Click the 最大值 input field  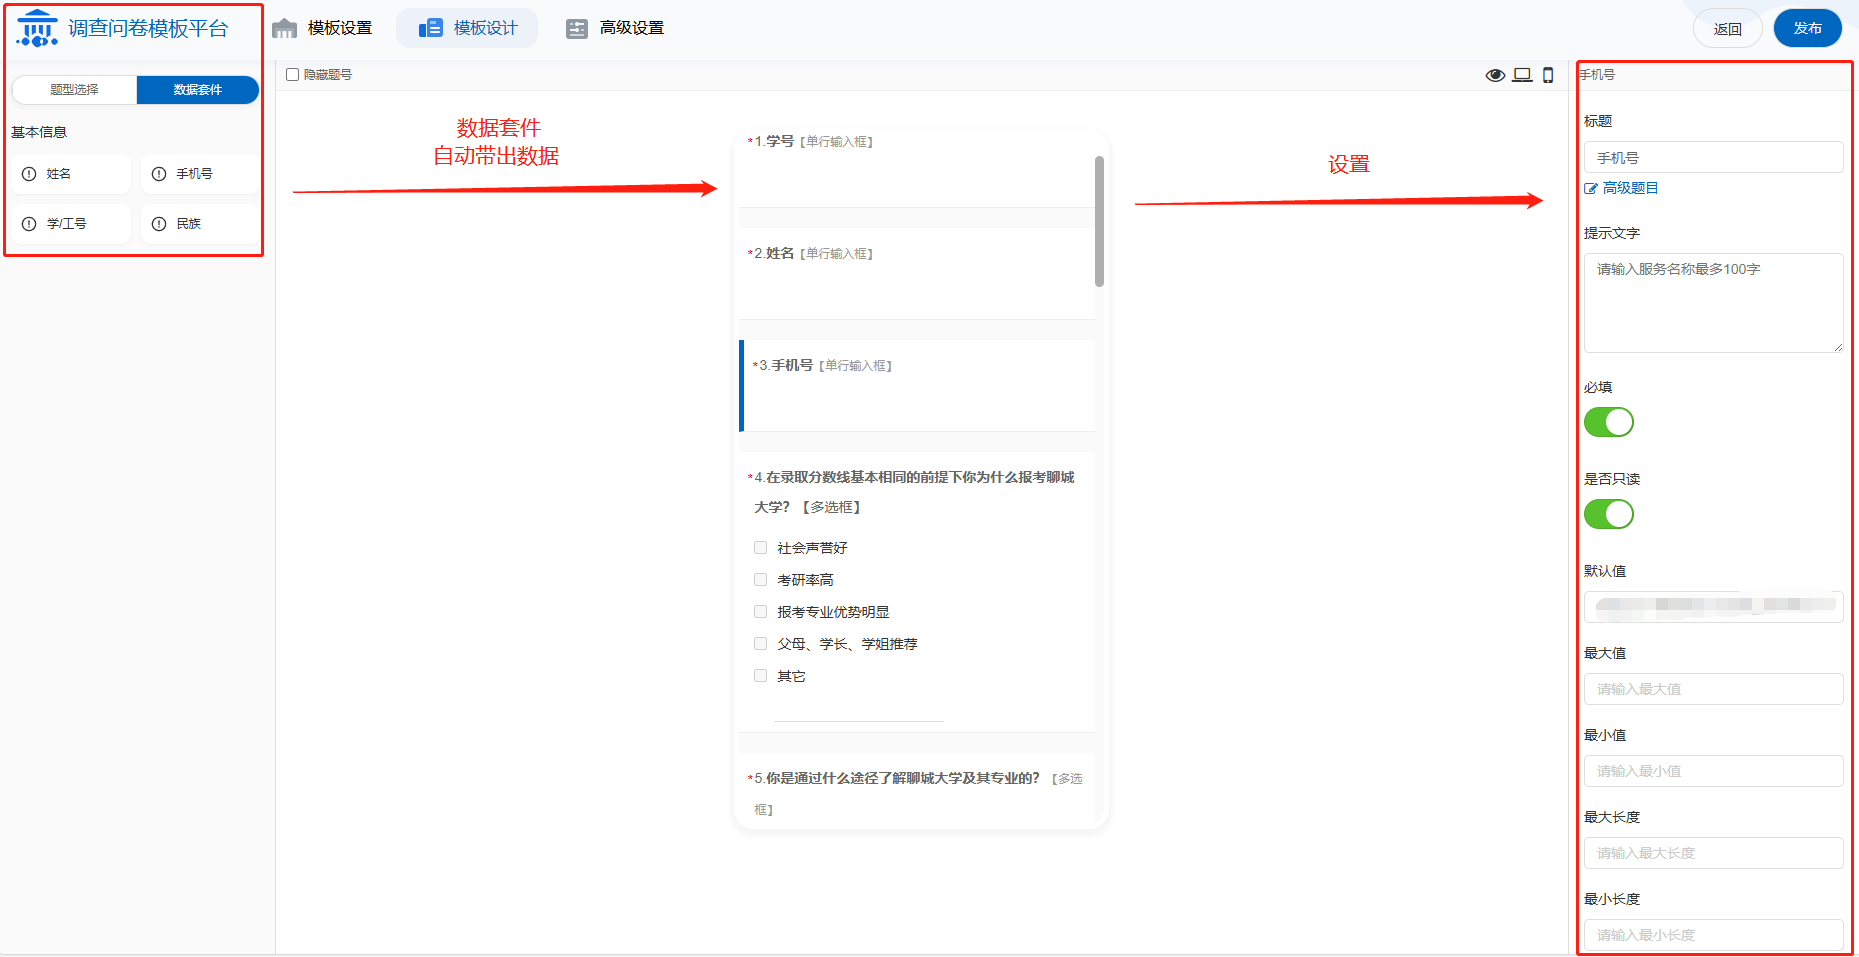1713,689
